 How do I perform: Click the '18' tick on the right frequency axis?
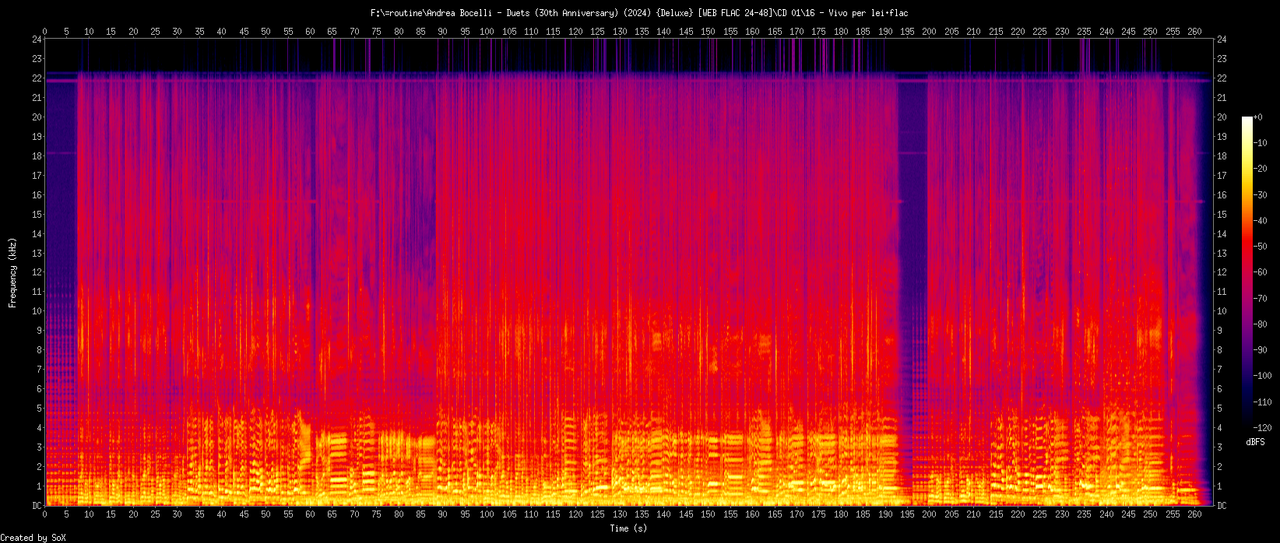coord(1222,156)
